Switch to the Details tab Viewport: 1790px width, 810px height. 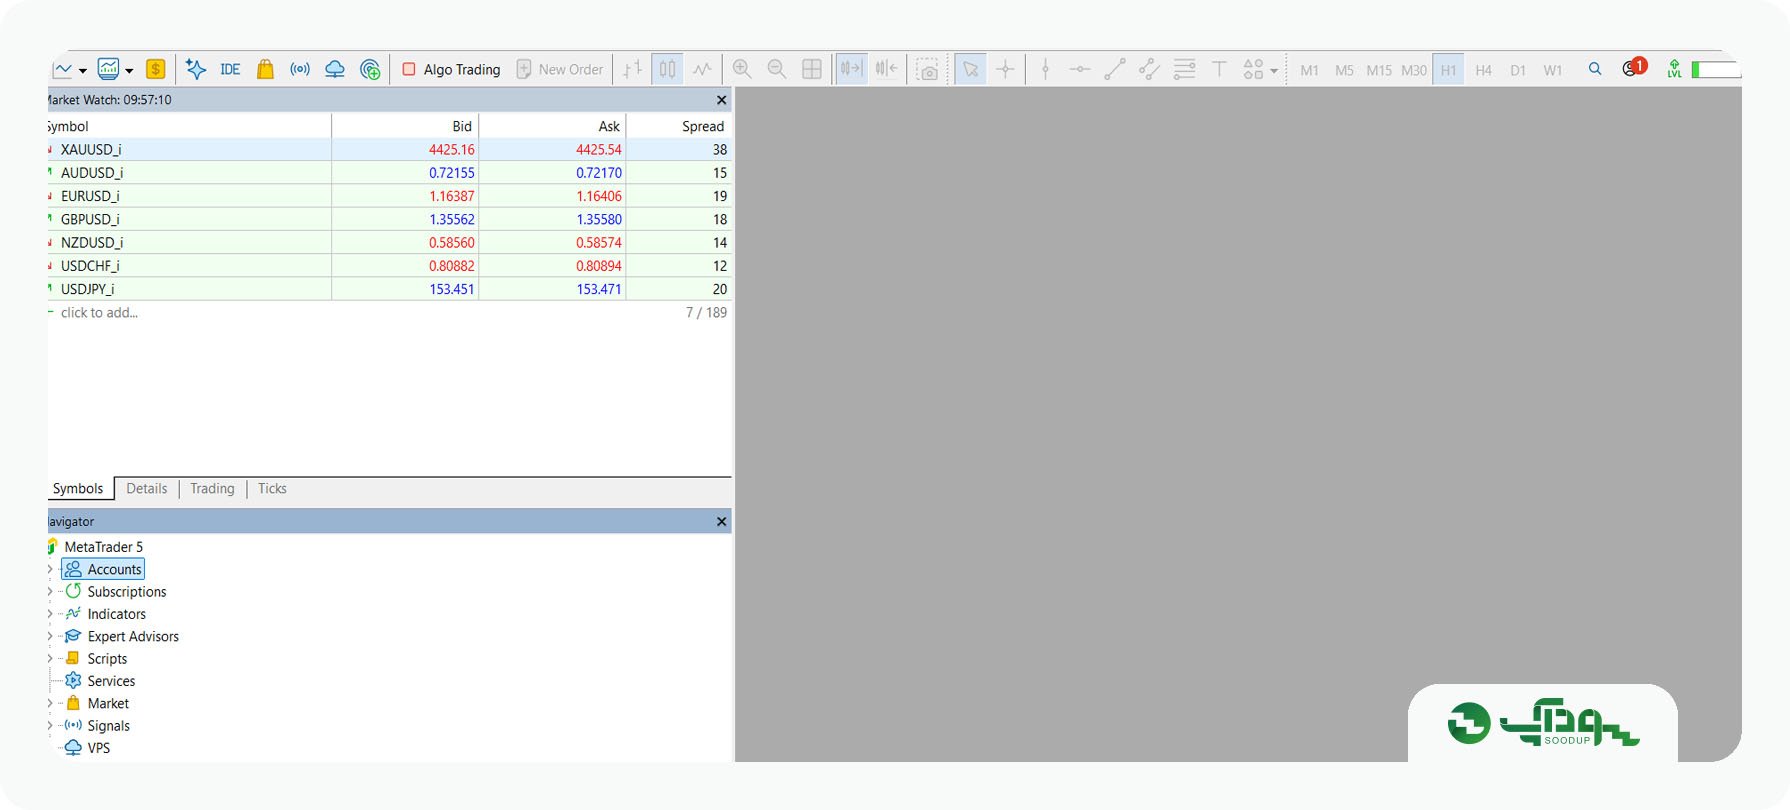tap(146, 488)
